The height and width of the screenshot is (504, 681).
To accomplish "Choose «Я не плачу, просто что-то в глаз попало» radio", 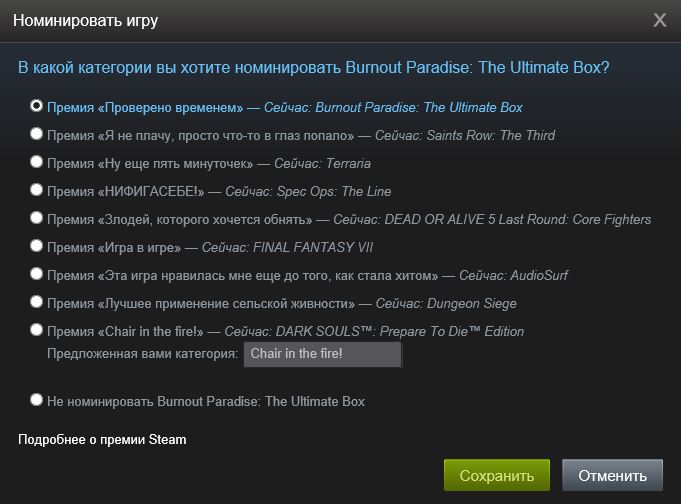I will [37, 133].
